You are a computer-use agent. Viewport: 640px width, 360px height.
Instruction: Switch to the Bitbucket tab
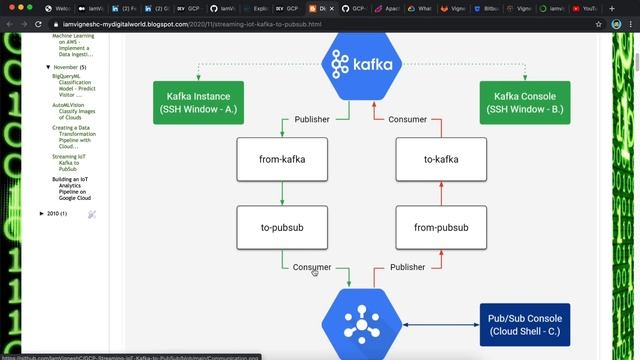click(x=485, y=9)
